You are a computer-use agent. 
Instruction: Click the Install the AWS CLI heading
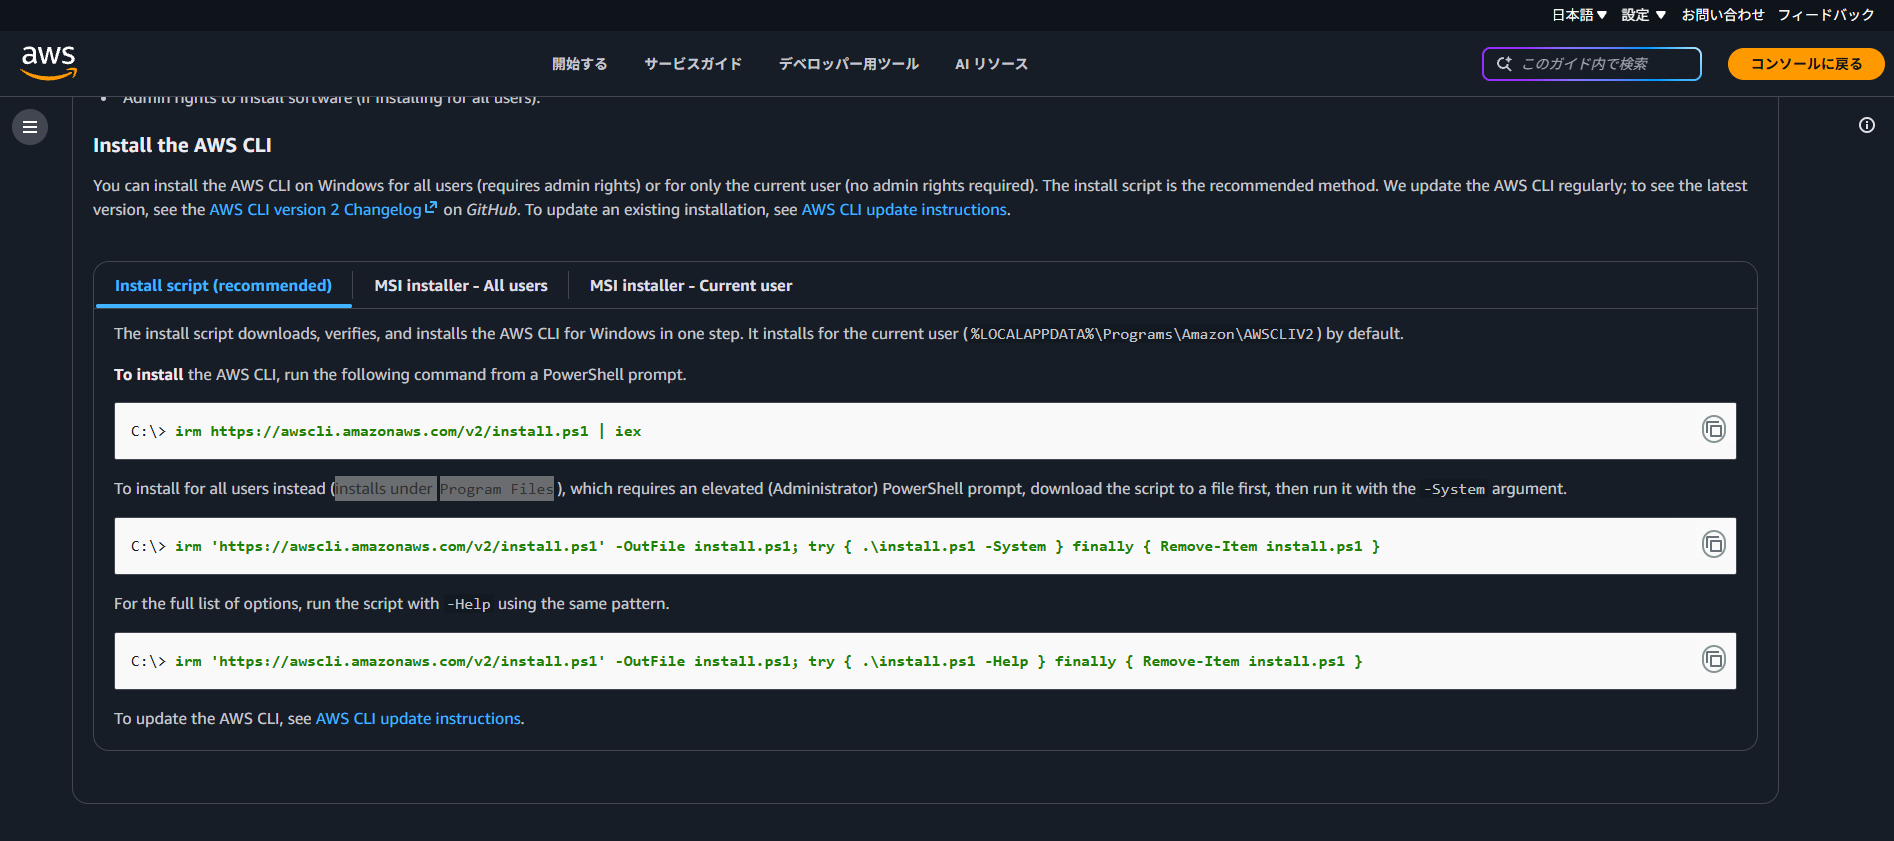click(x=182, y=145)
